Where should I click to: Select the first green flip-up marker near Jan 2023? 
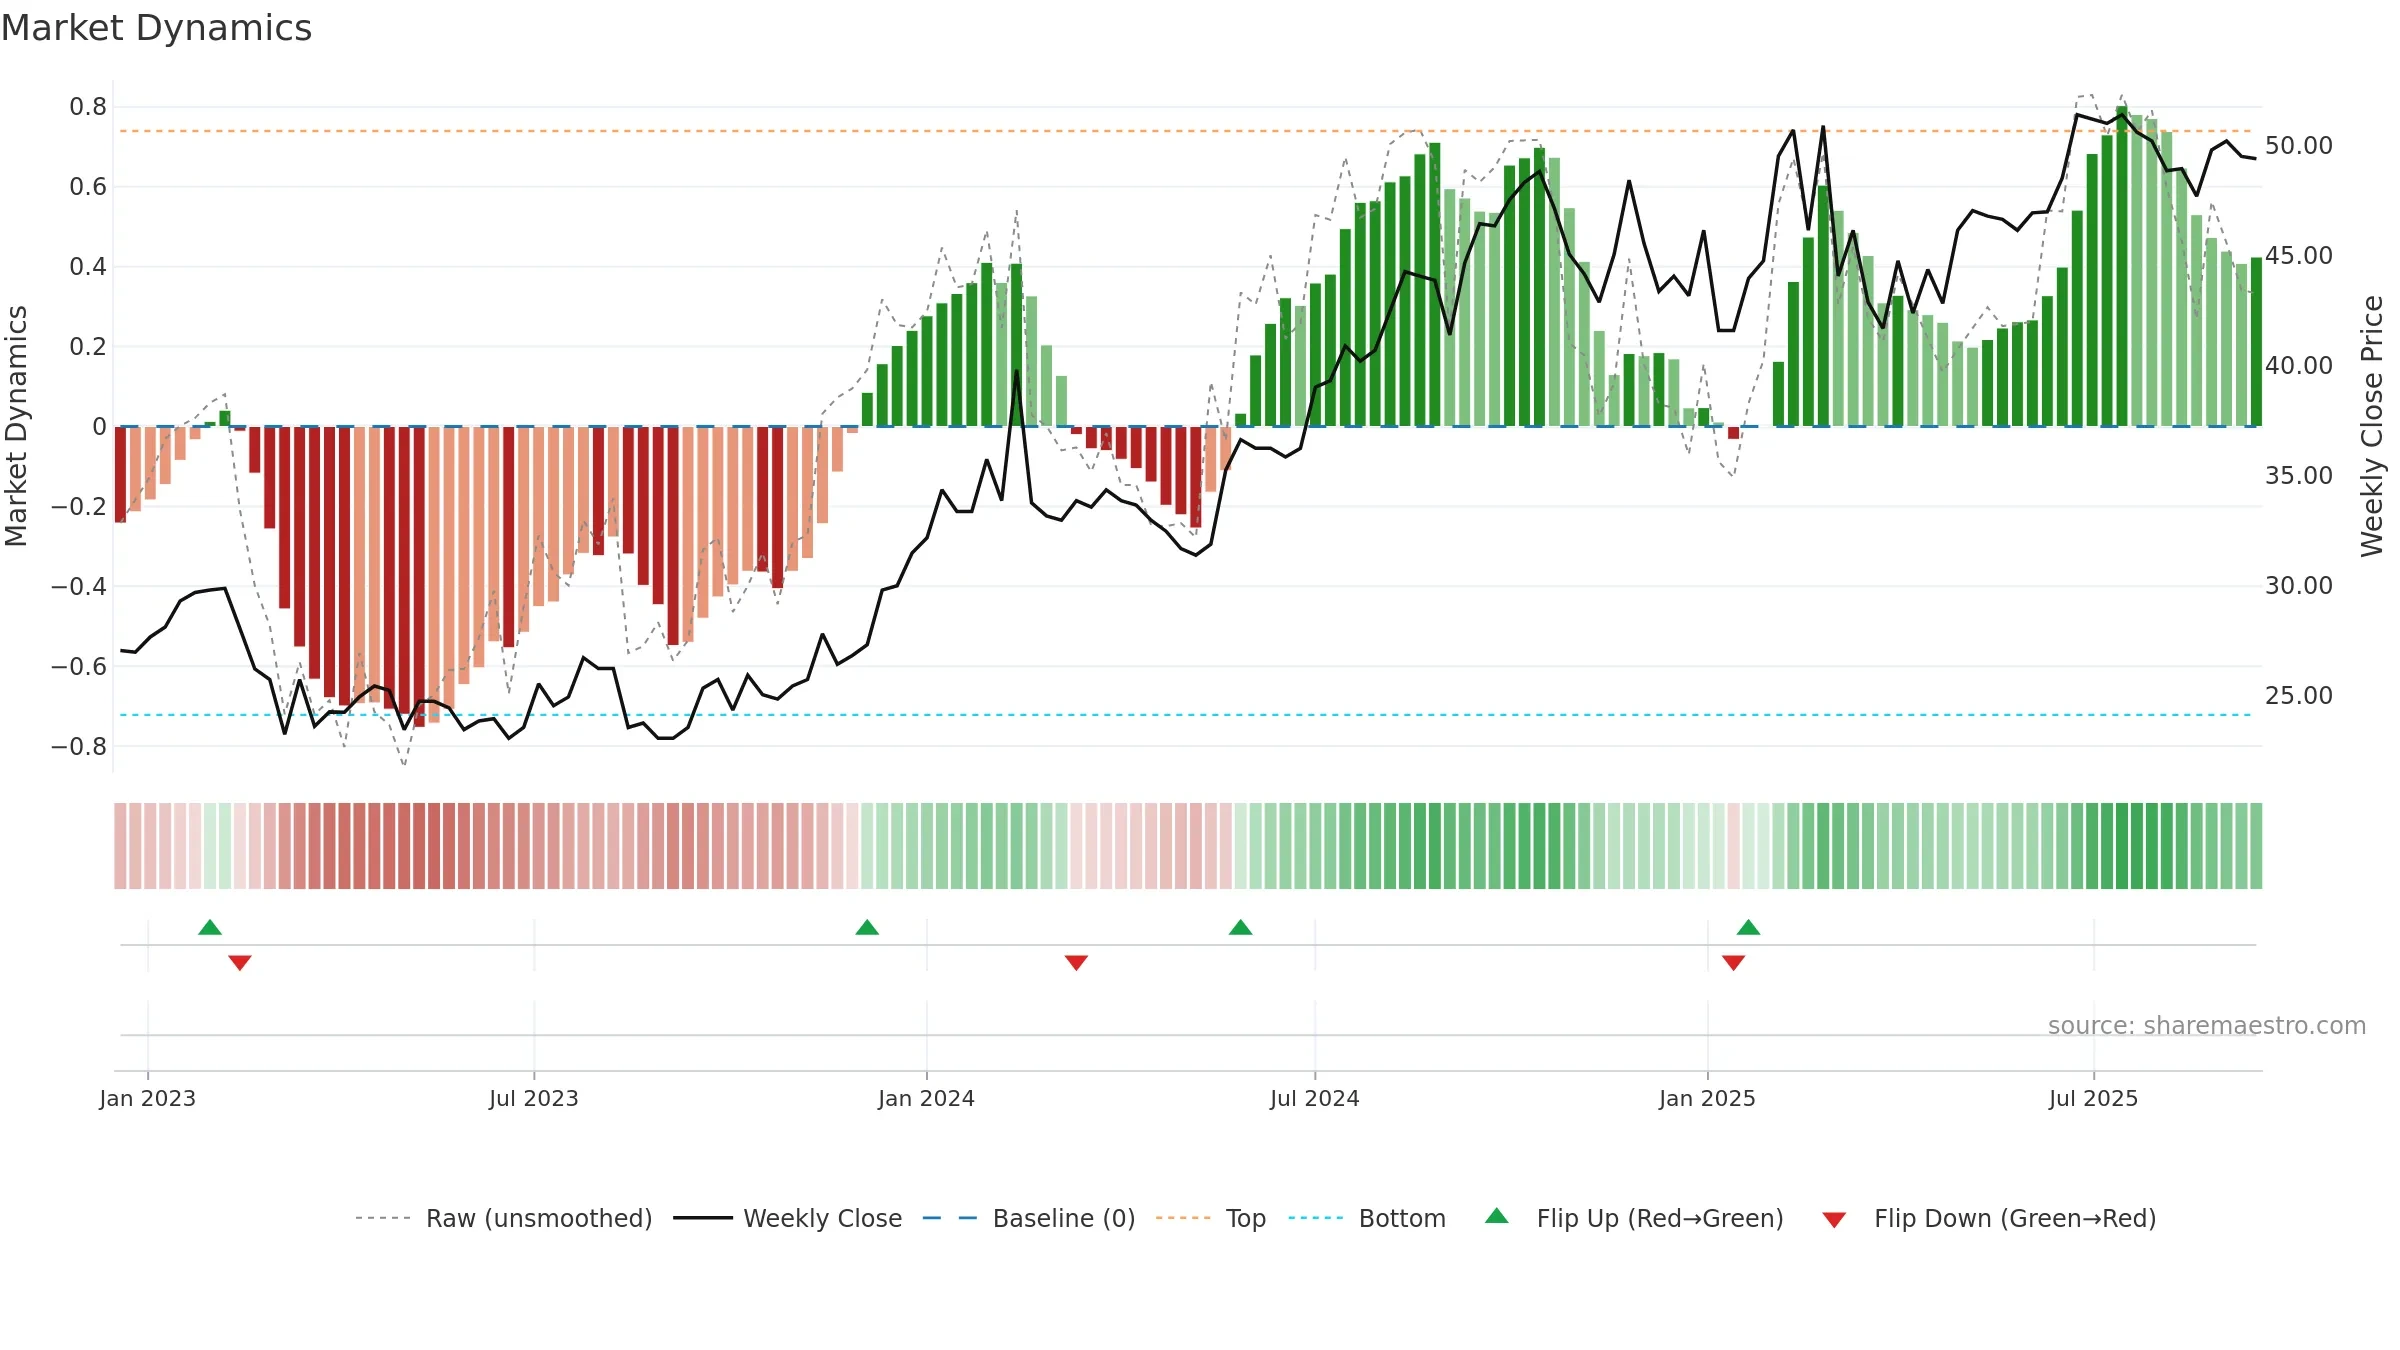pyautogui.click(x=210, y=927)
